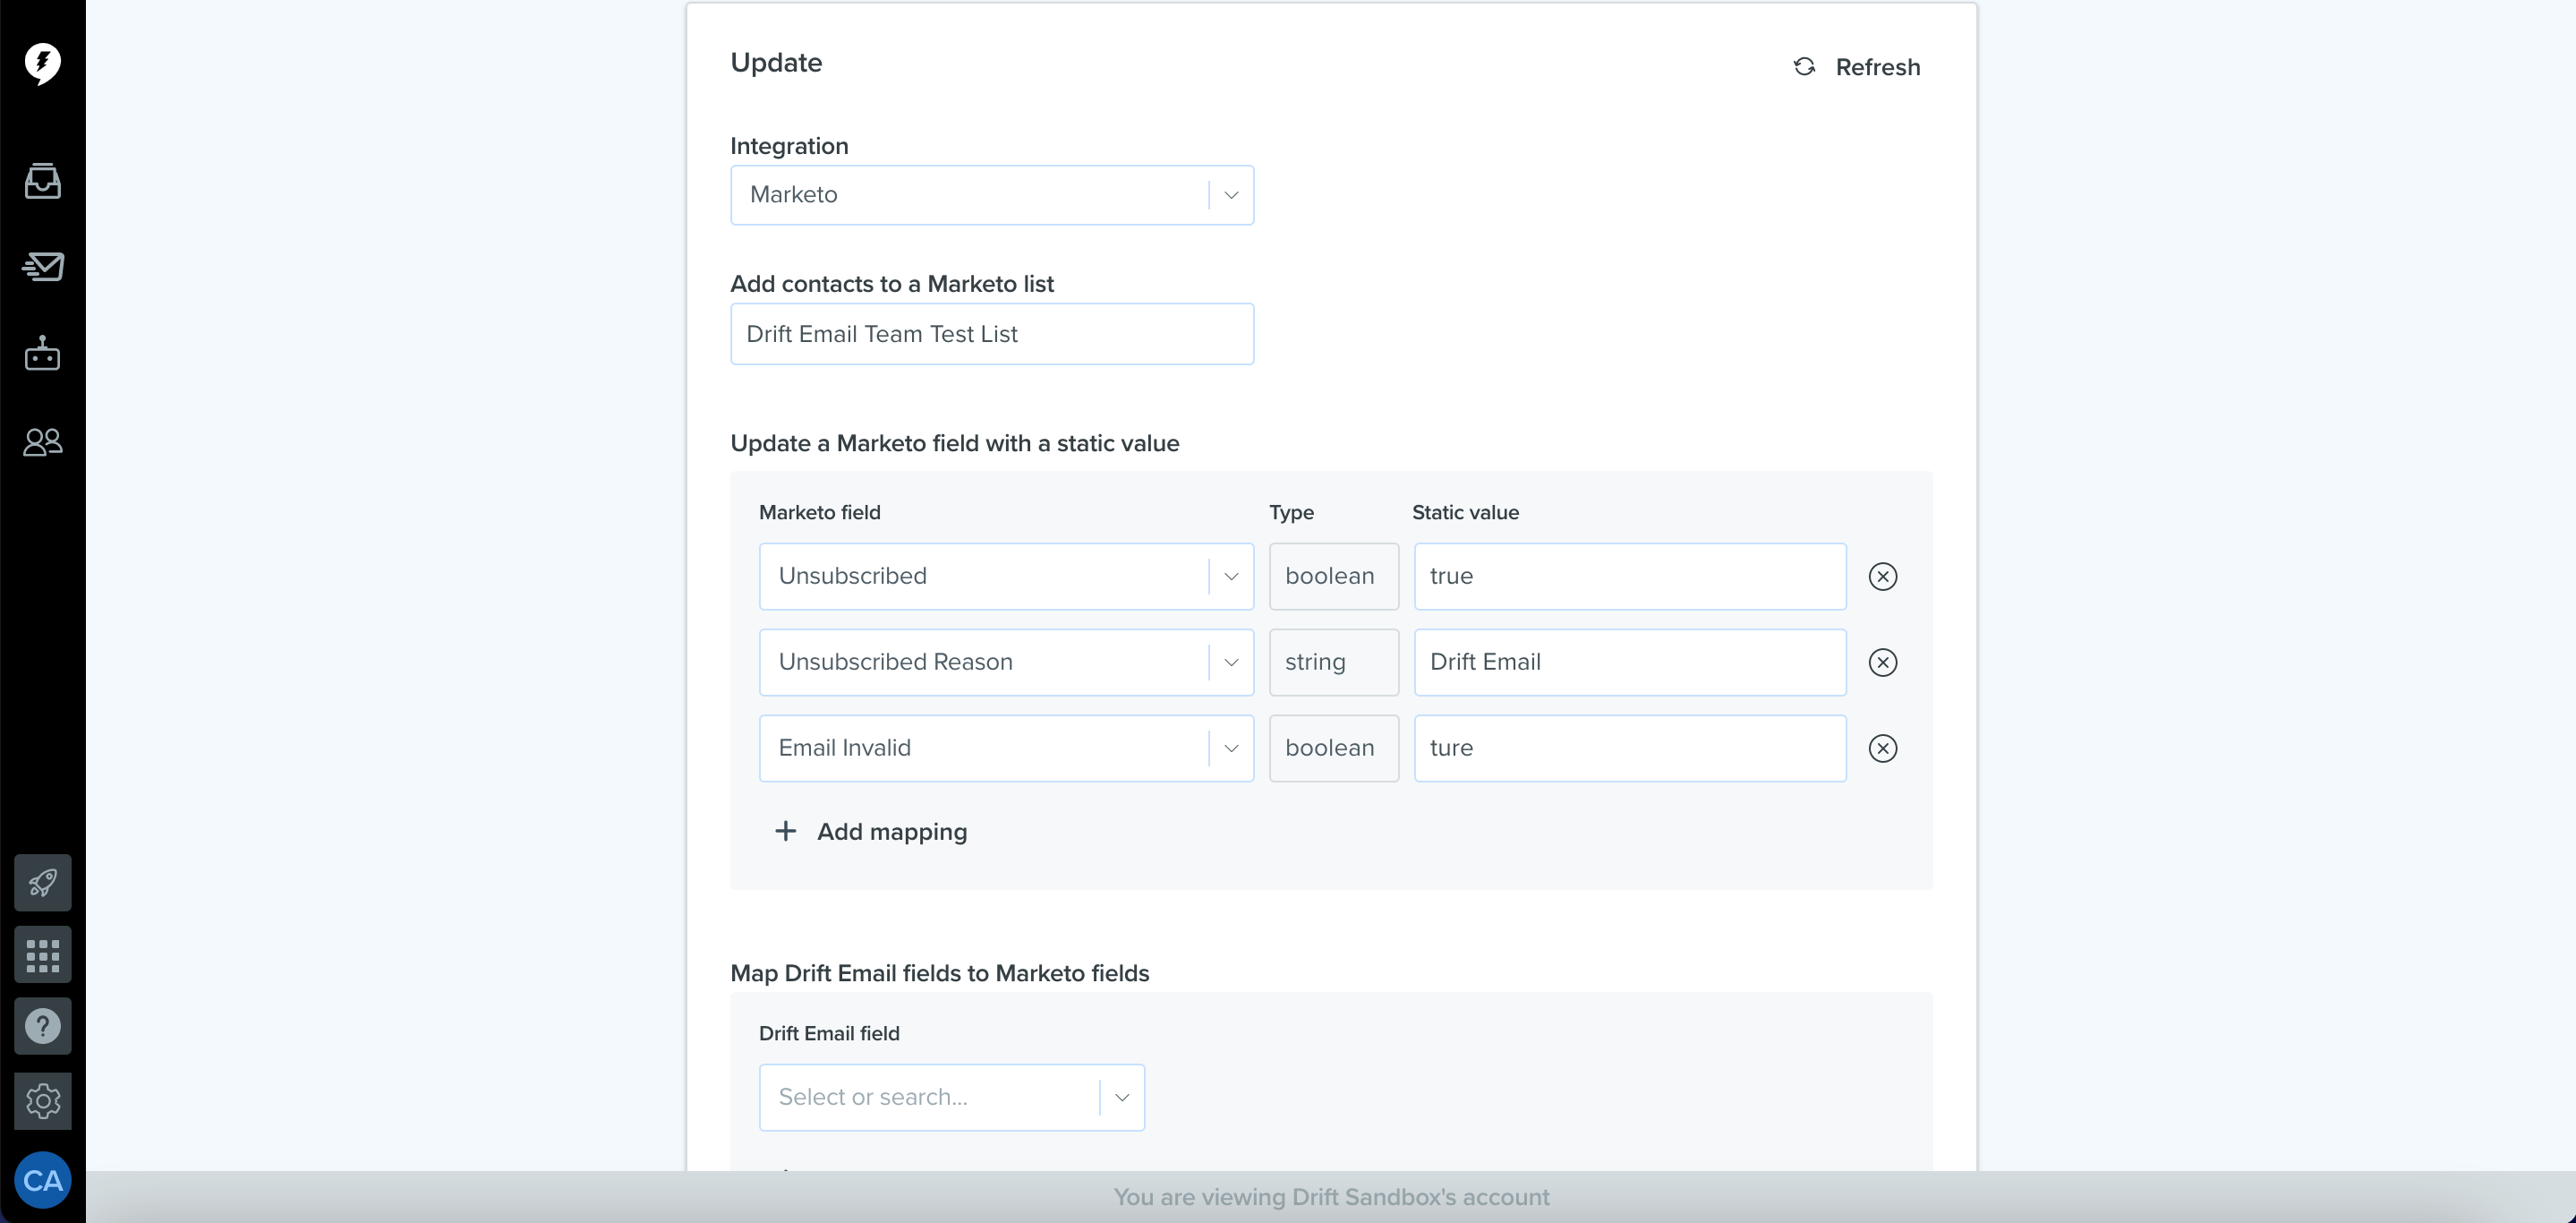Click 'You are viewing Drift Sandbox's account' banner
The image size is (2576, 1223).
click(x=1331, y=1196)
